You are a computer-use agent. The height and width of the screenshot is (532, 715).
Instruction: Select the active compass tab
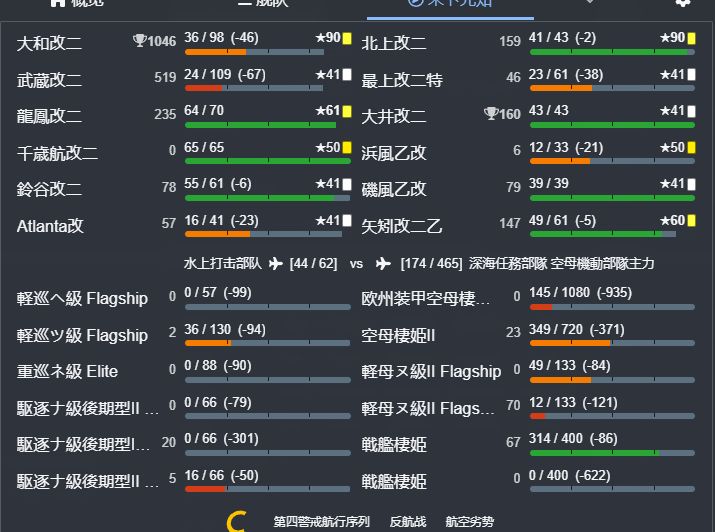click(449, 3)
